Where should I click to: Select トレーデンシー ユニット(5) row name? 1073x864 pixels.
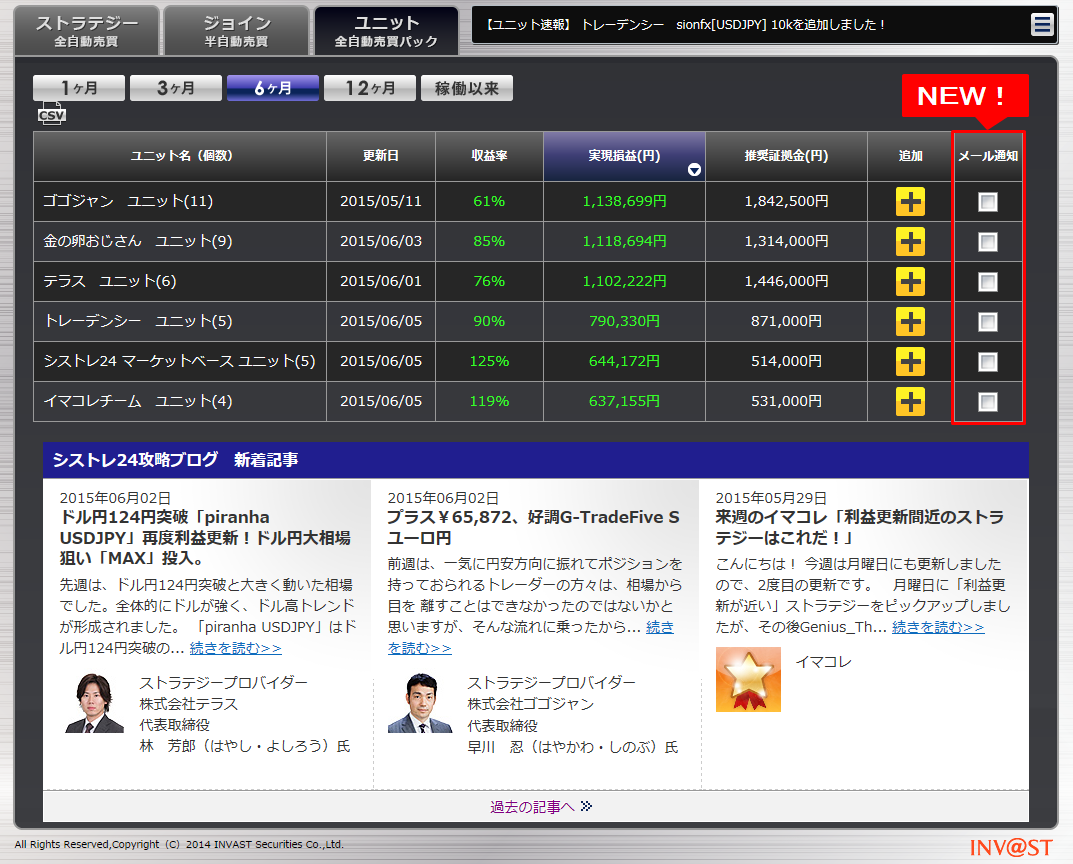tap(138, 321)
